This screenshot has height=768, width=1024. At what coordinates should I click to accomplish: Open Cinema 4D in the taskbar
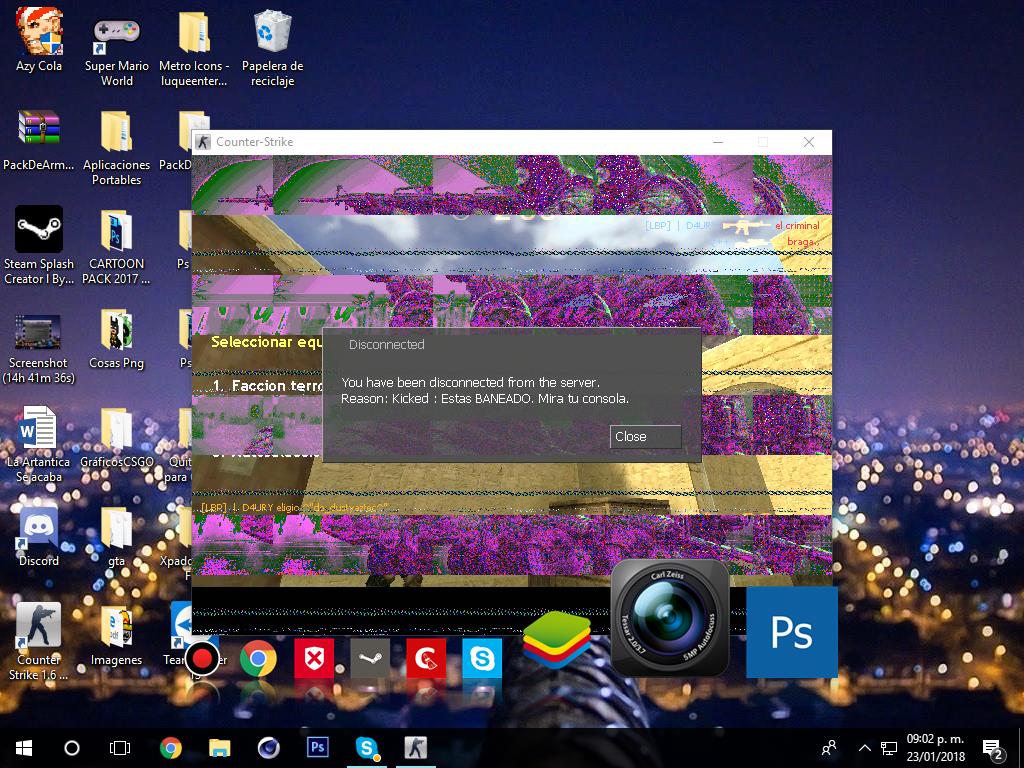coord(268,748)
